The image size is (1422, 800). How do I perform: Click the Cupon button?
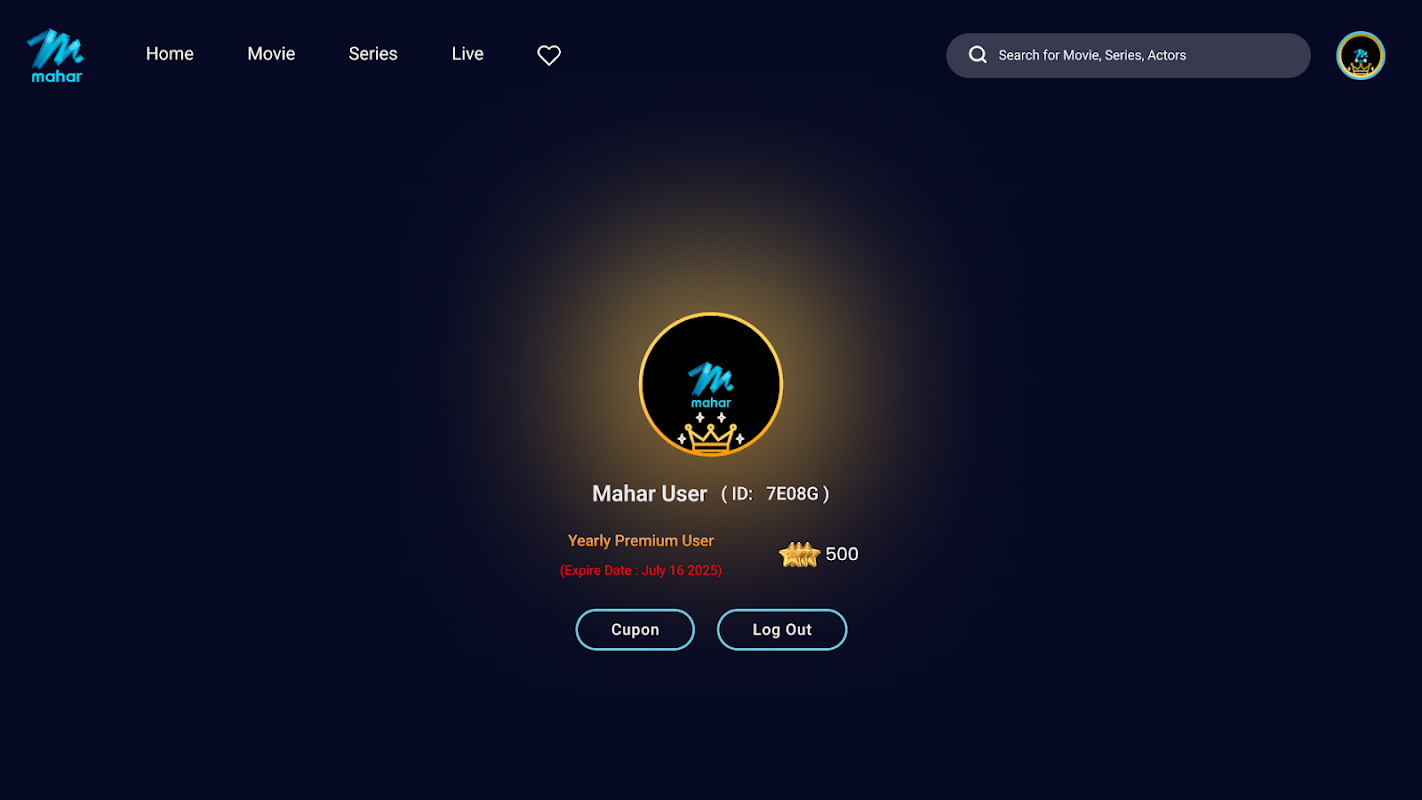[635, 630]
